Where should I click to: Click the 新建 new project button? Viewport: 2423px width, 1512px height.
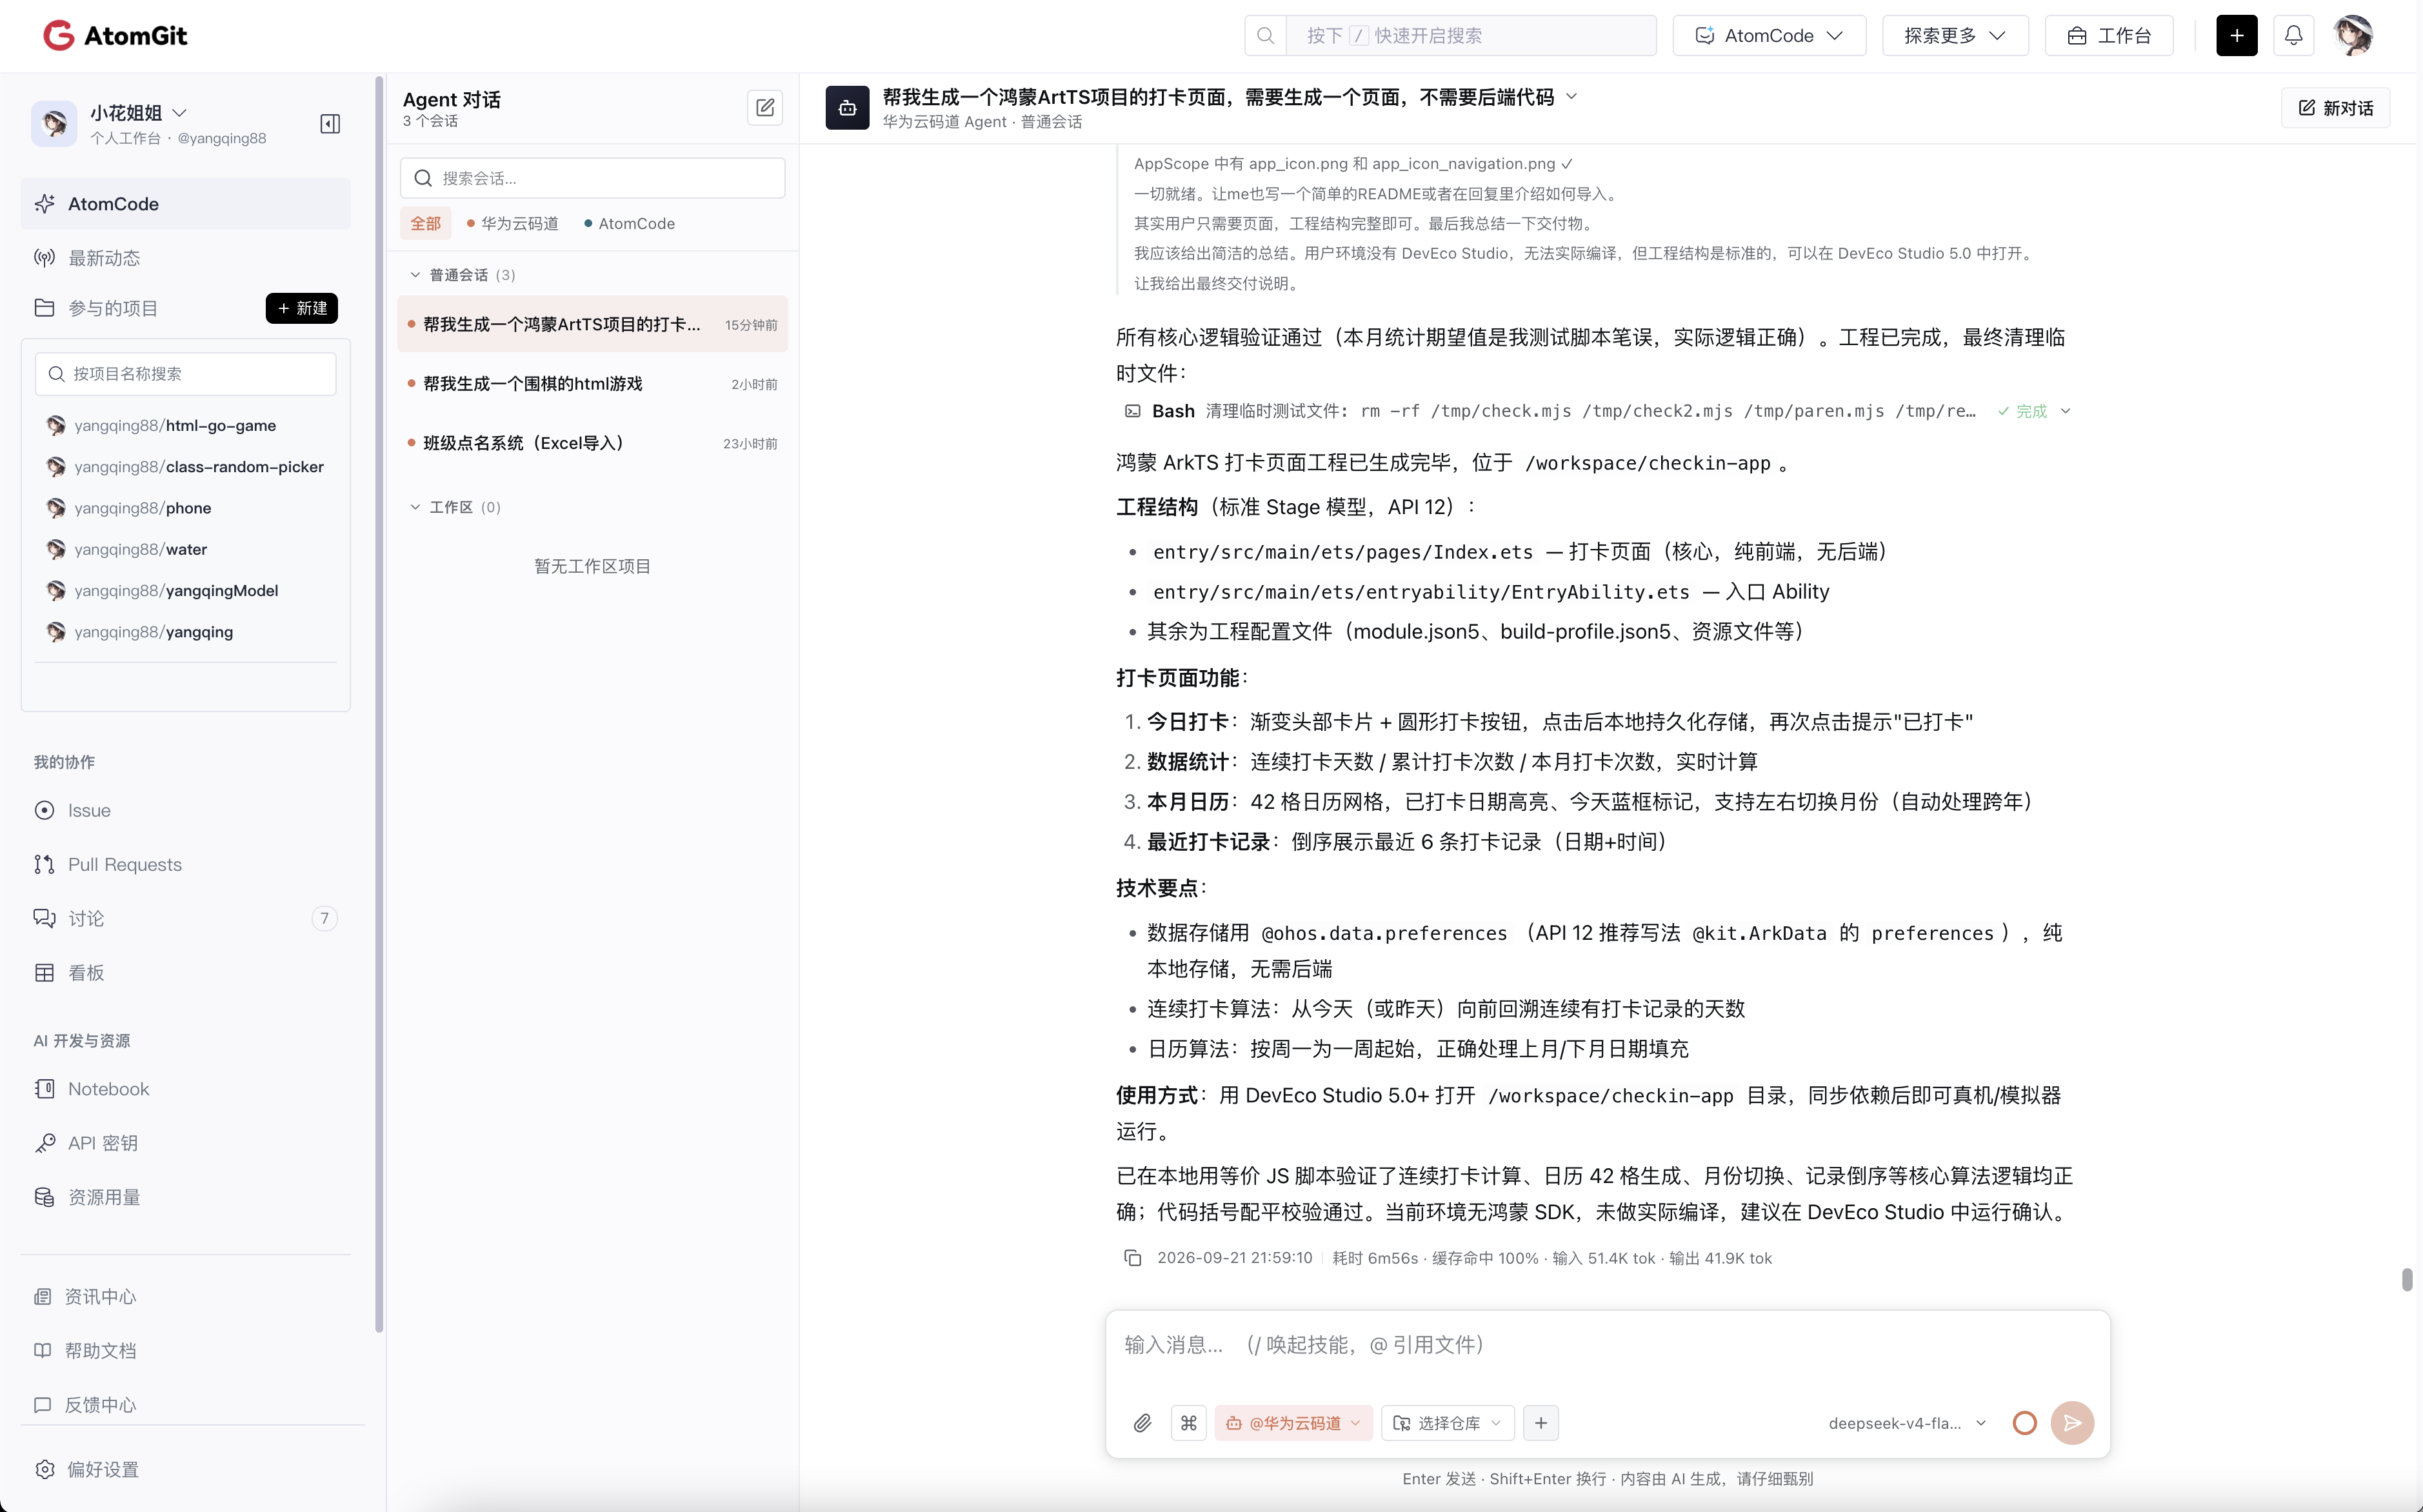coord(302,308)
